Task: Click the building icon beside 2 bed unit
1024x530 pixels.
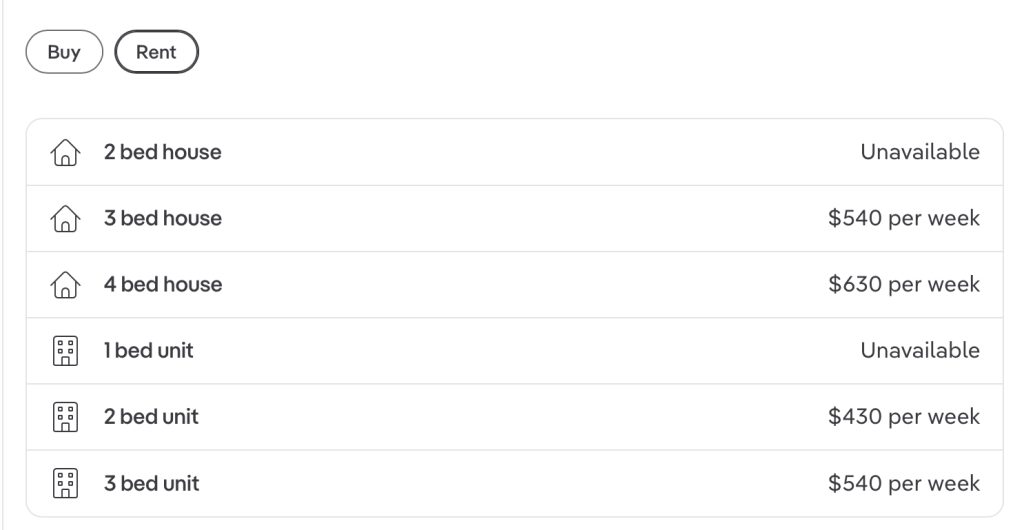Action: (65, 417)
